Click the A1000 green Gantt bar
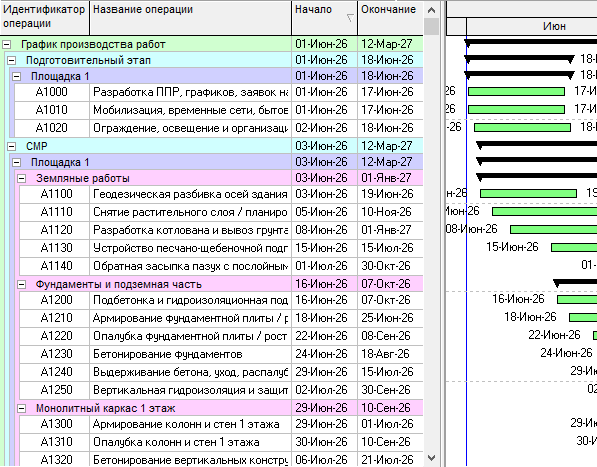This screenshot has width=597, height=467. [516, 91]
